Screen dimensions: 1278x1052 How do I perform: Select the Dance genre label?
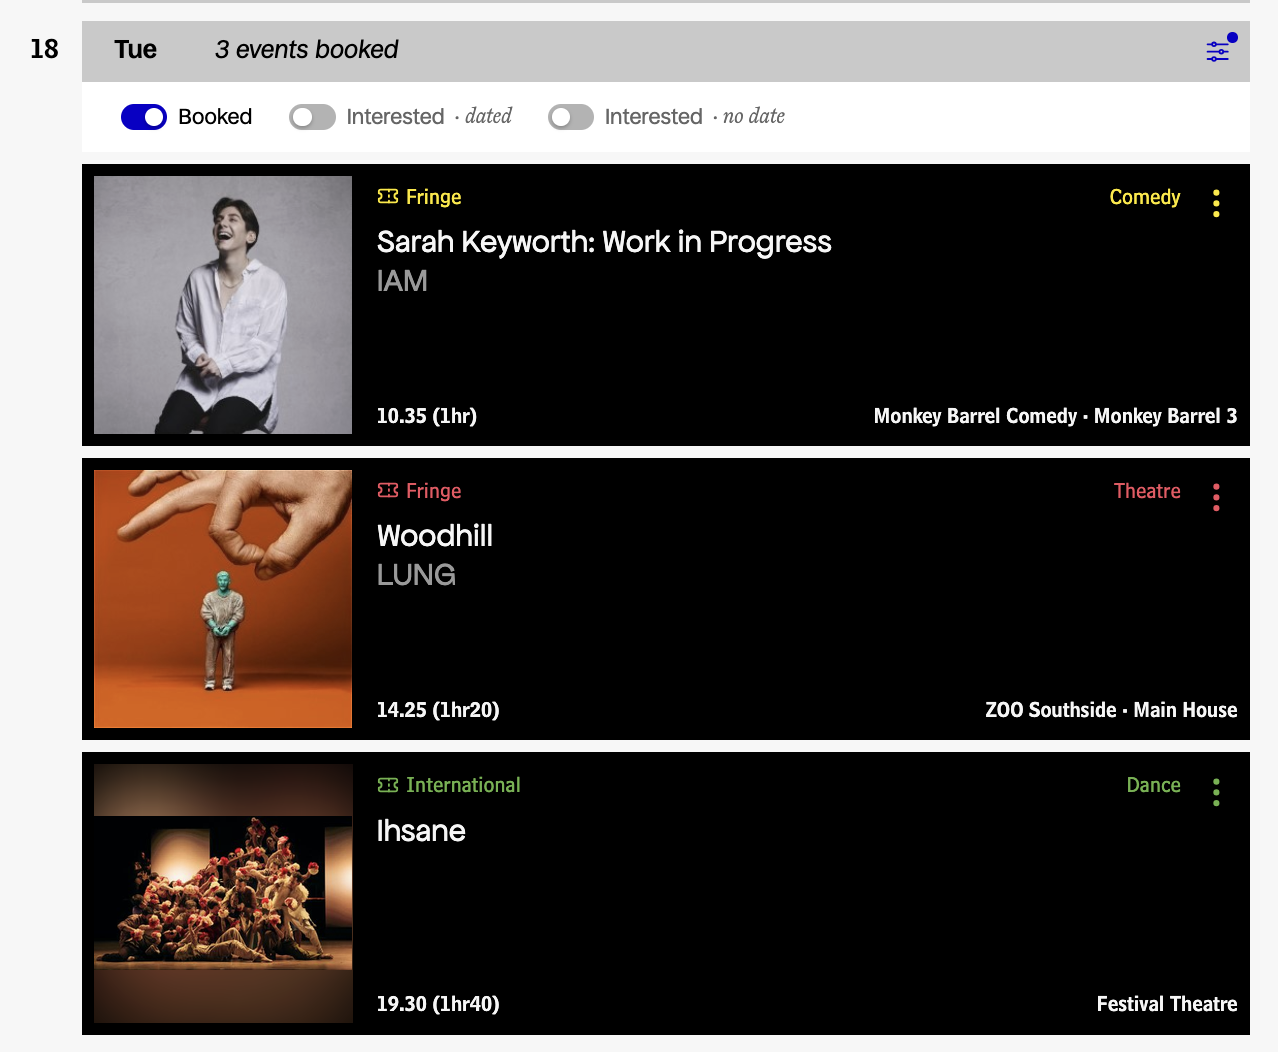tap(1153, 785)
